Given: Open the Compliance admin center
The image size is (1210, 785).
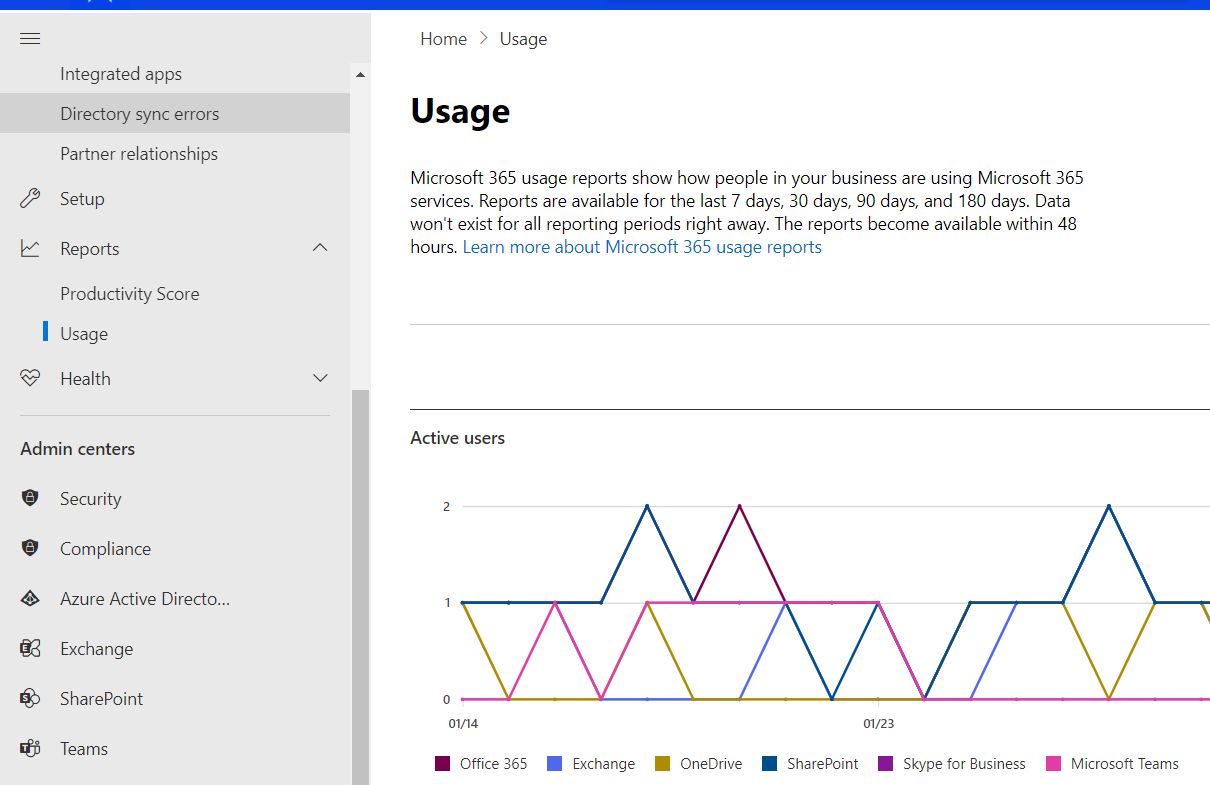Looking at the screenshot, I should (x=105, y=549).
